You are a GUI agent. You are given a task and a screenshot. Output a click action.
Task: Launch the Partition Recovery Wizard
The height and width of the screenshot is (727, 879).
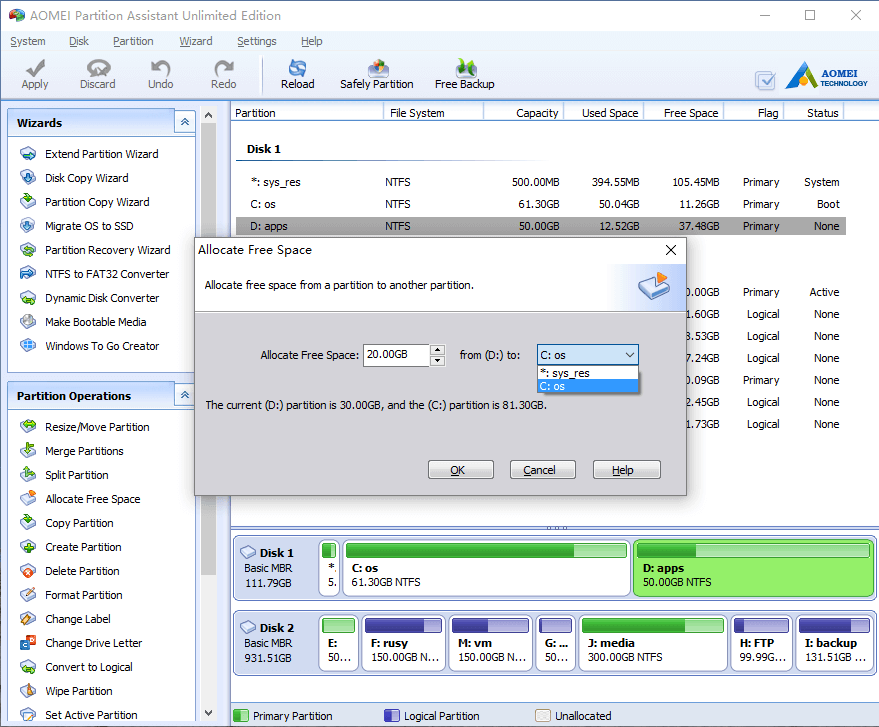108,250
